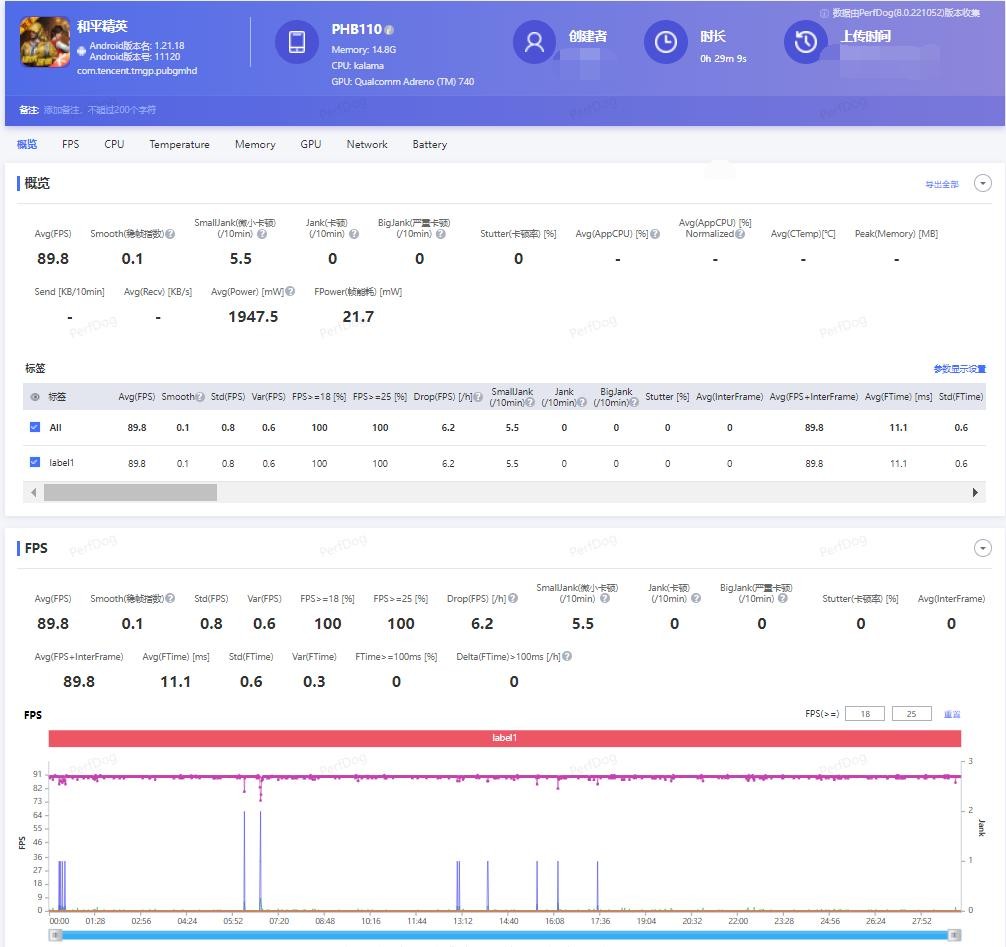Click the info icon beside PerfDog version note
Viewport: 1006px width, 947px height.
coord(824,13)
